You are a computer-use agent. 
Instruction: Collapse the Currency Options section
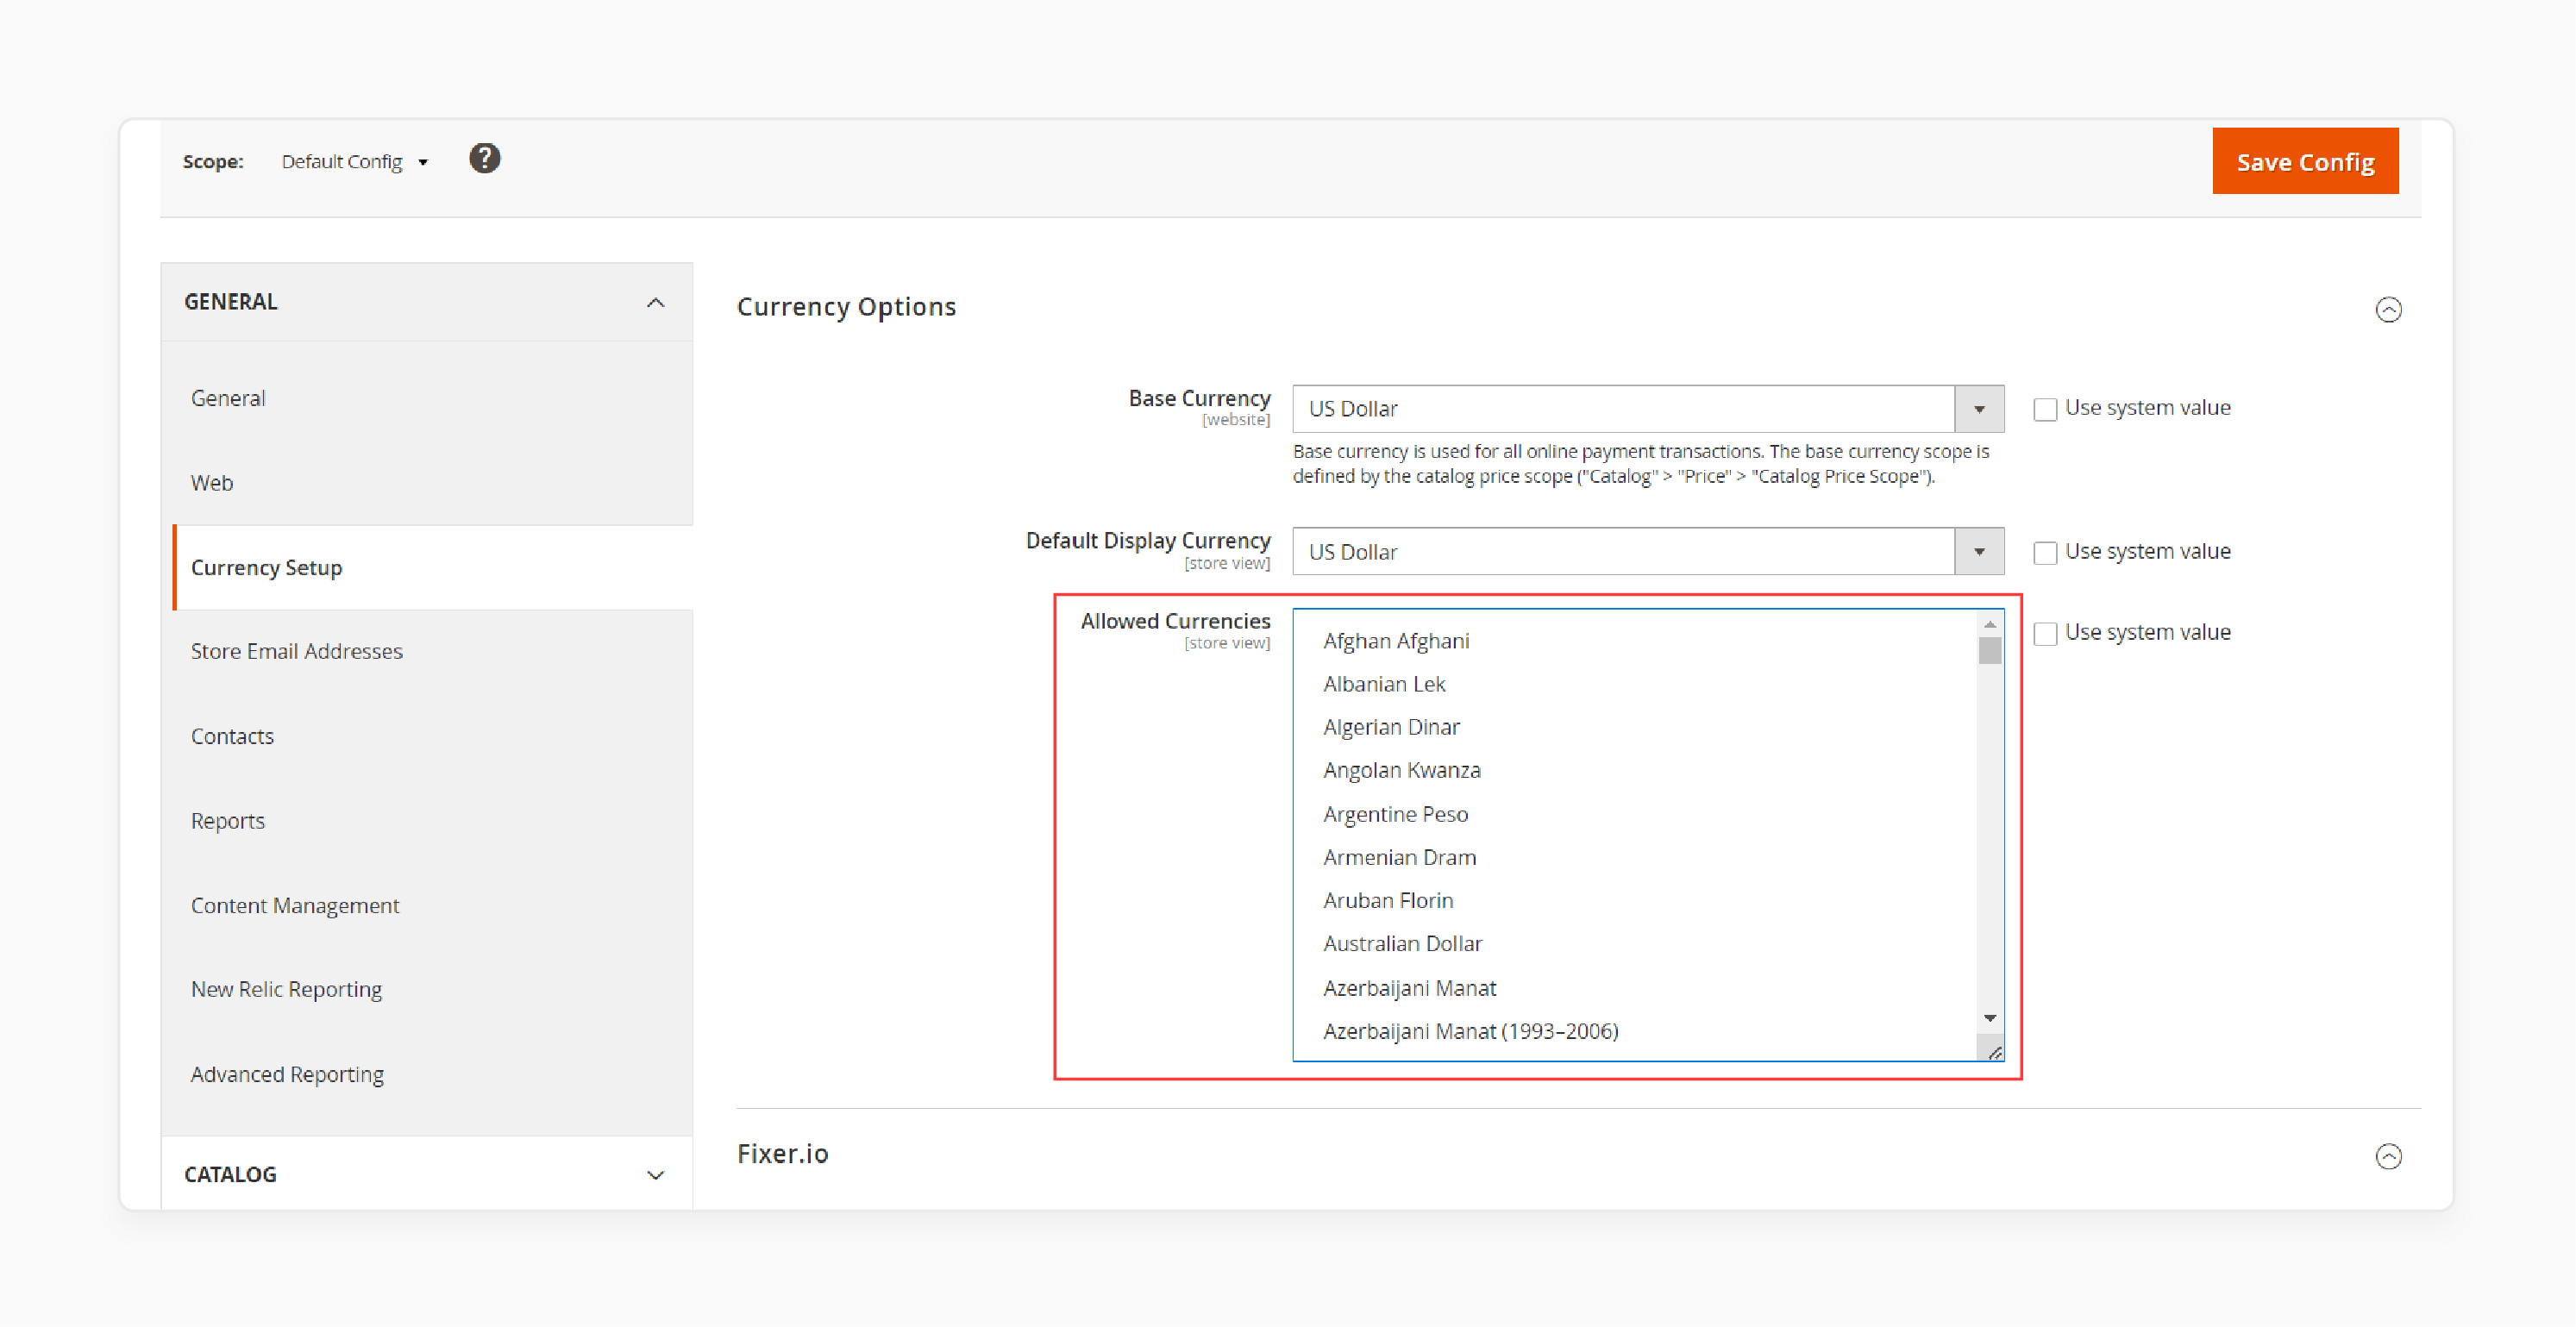[2389, 309]
